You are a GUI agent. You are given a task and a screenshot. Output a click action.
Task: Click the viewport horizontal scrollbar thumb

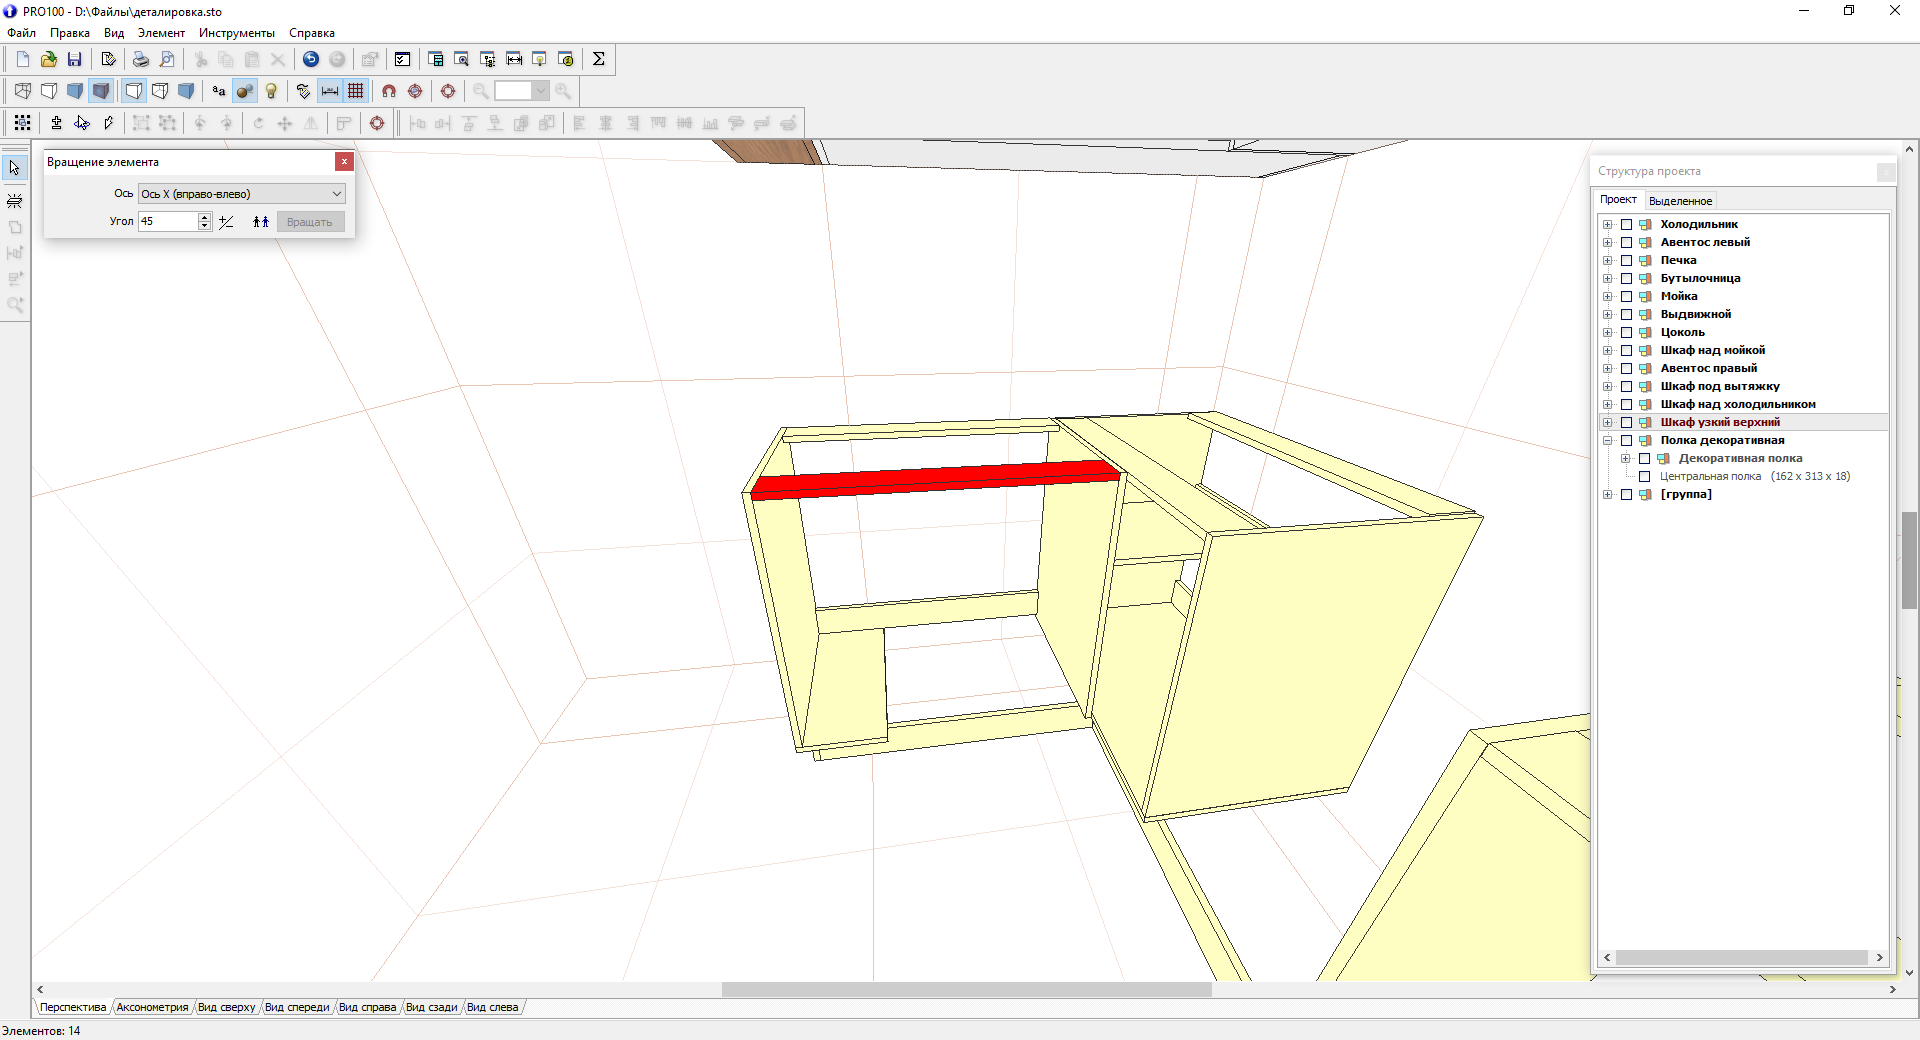[966, 990]
